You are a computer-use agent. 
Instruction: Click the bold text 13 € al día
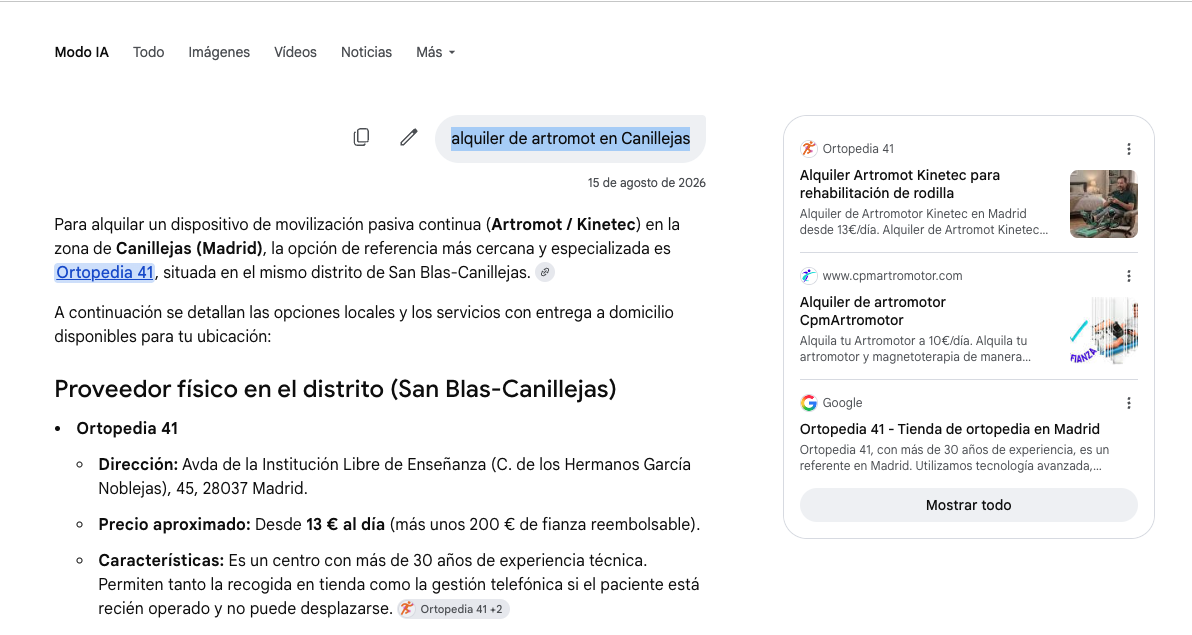pyautogui.click(x=345, y=525)
